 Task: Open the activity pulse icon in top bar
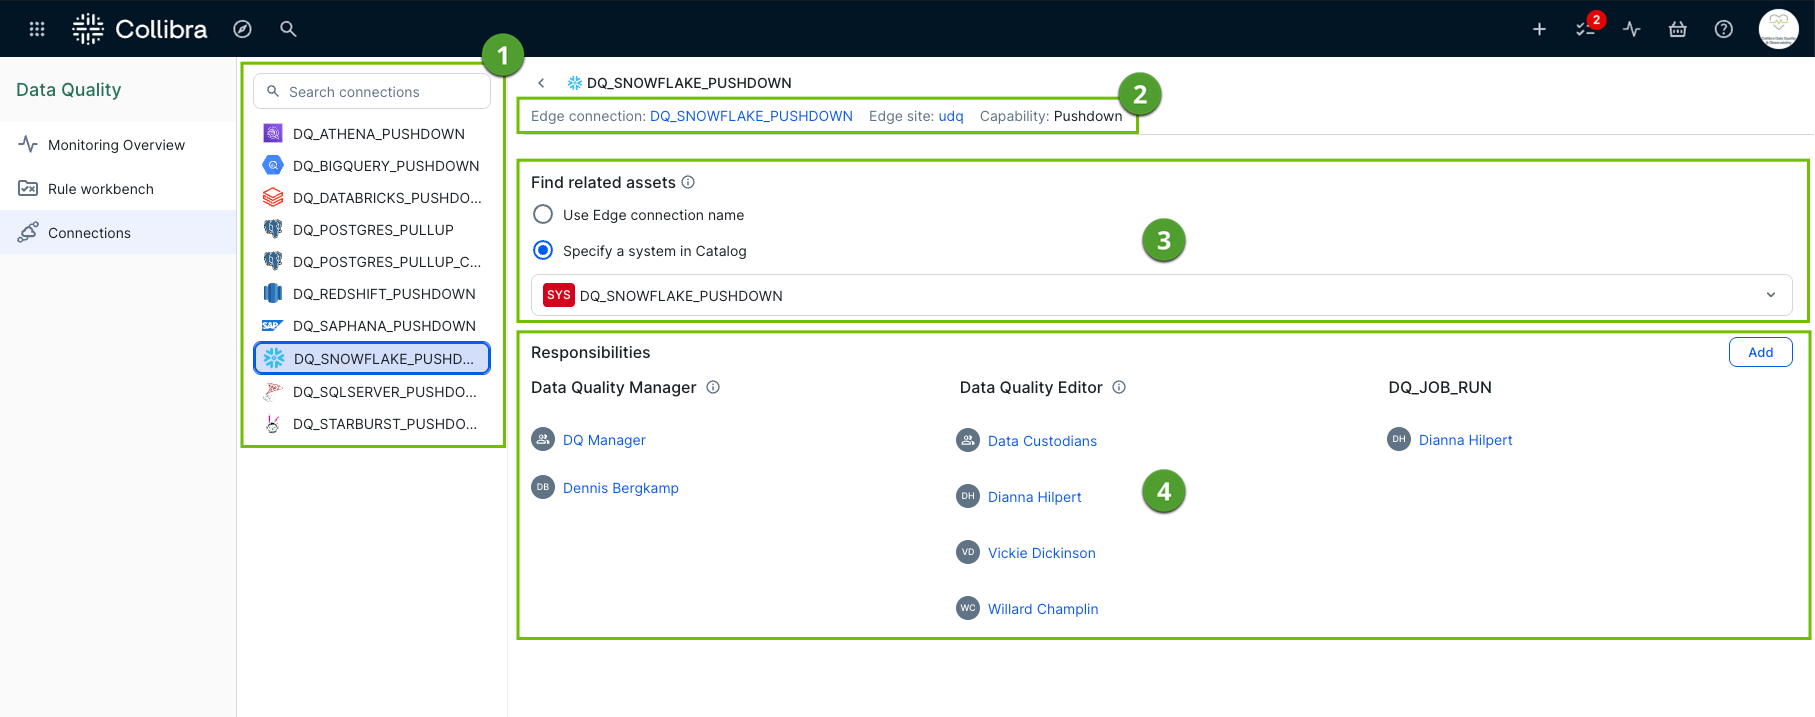tap(1632, 29)
